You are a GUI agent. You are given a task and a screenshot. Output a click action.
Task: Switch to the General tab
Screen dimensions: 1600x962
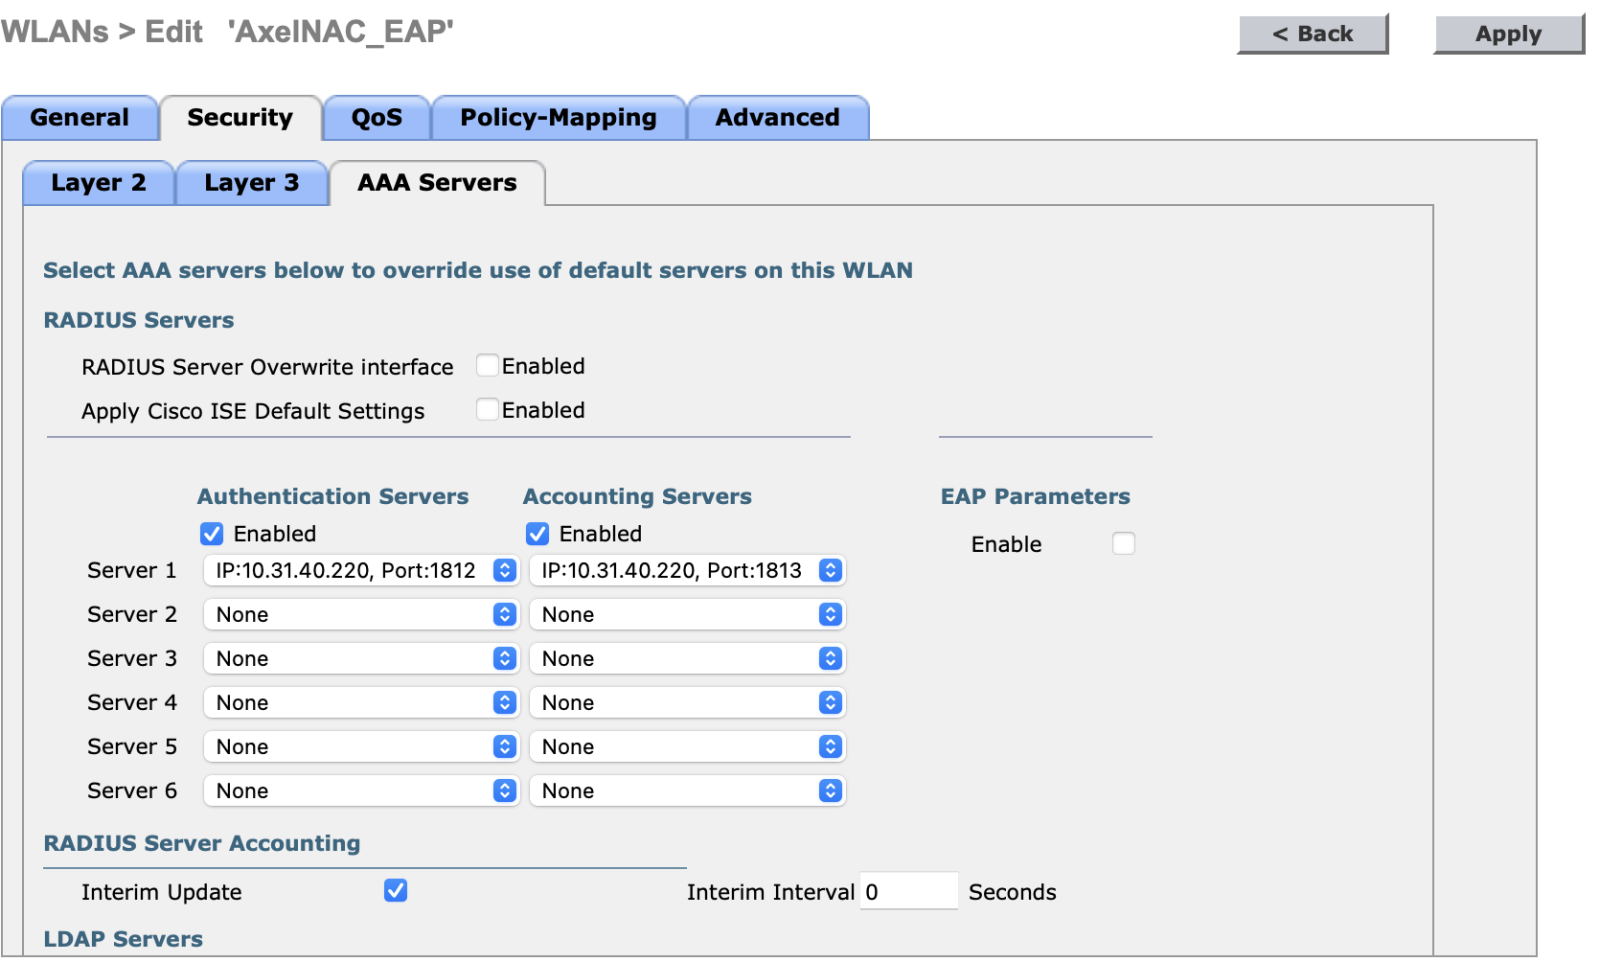point(80,118)
